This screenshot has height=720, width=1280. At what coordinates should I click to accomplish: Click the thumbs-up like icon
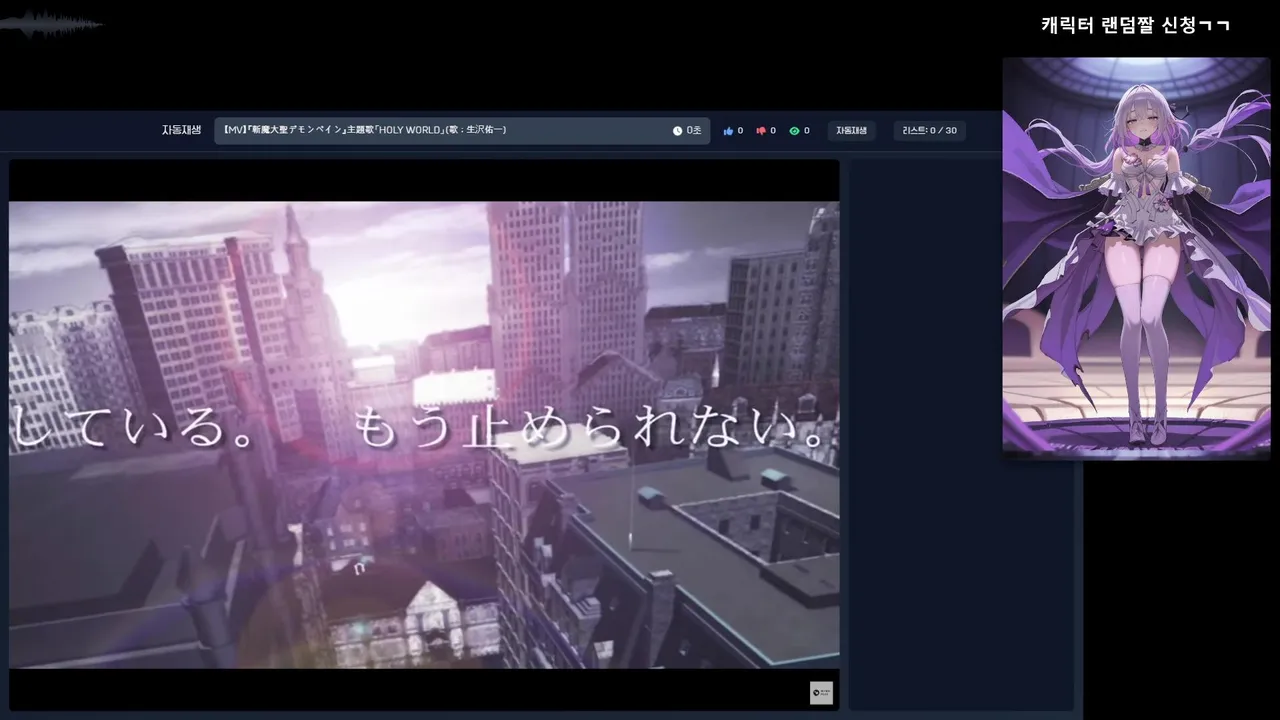pos(728,131)
